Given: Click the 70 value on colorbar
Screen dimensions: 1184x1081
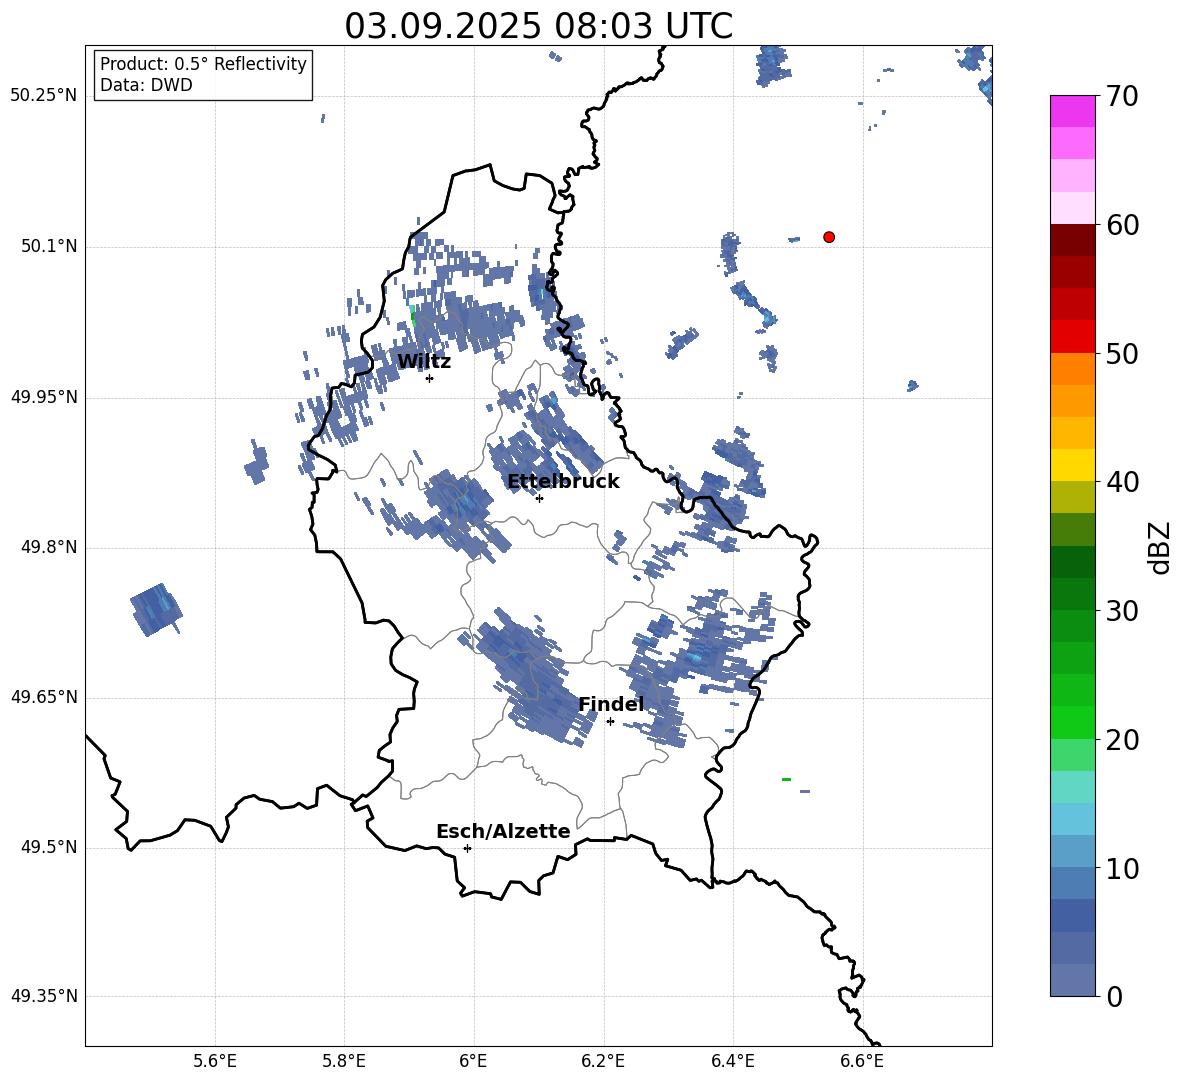Looking at the screenshot, I should 1121,96.
